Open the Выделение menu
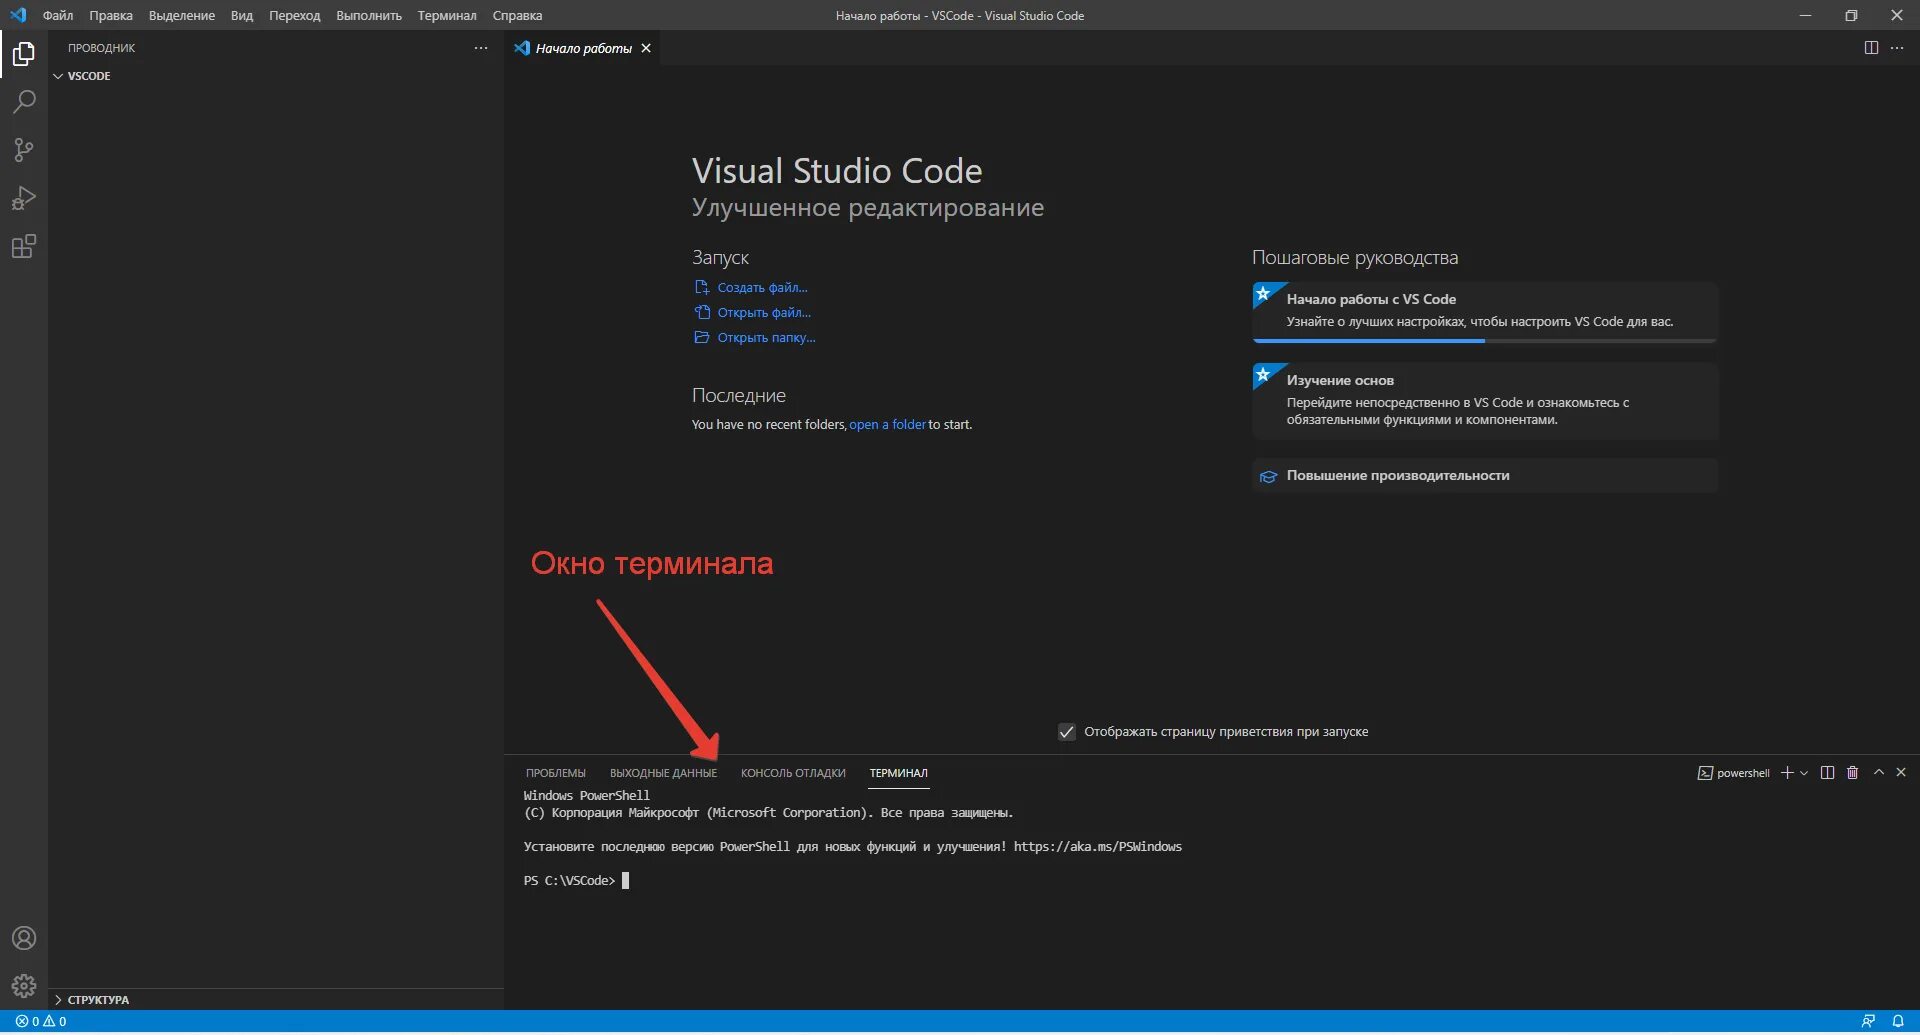This screenshot has width=1920, height=1035. coord(182,15)
